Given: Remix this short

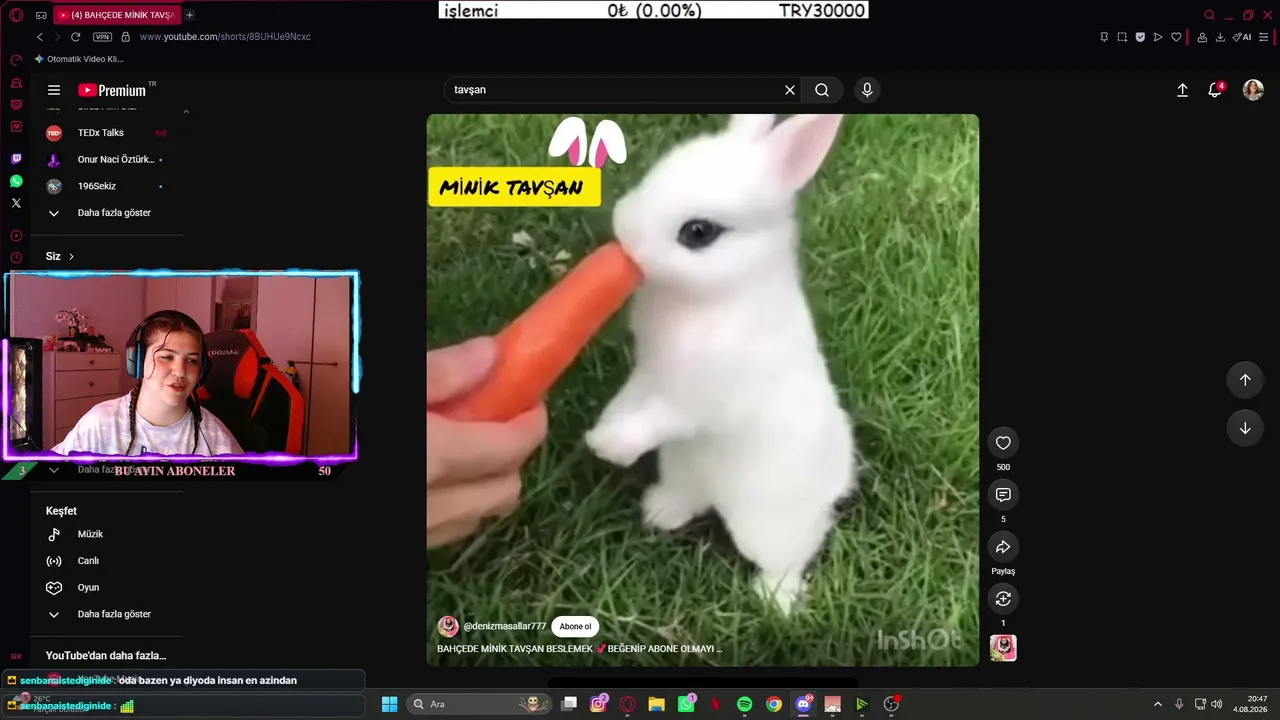Looking at the screenshot, I should click(x=1003, y=599).
